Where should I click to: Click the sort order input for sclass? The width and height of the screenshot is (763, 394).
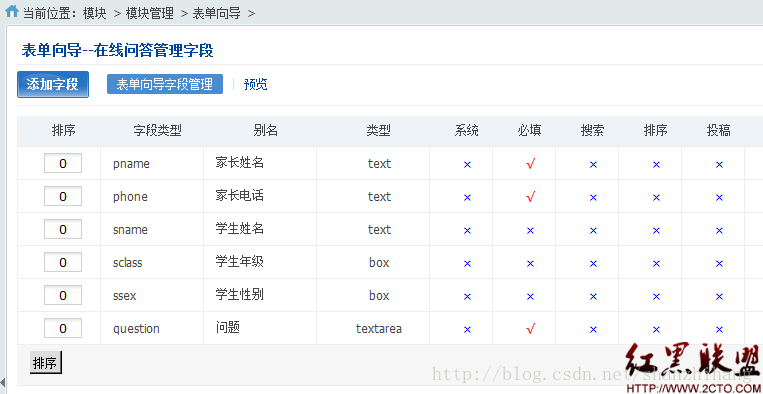coord(63,263)
